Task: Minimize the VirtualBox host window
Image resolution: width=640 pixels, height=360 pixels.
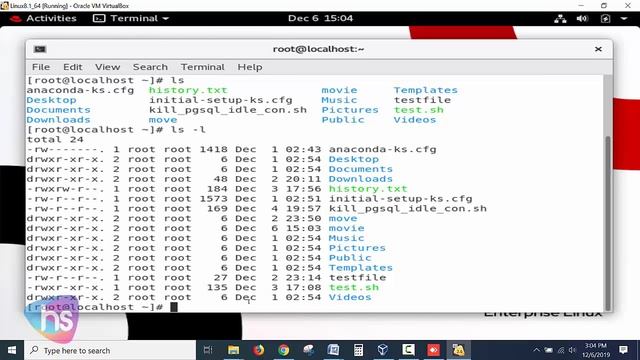Action: (x=581, y=5)
